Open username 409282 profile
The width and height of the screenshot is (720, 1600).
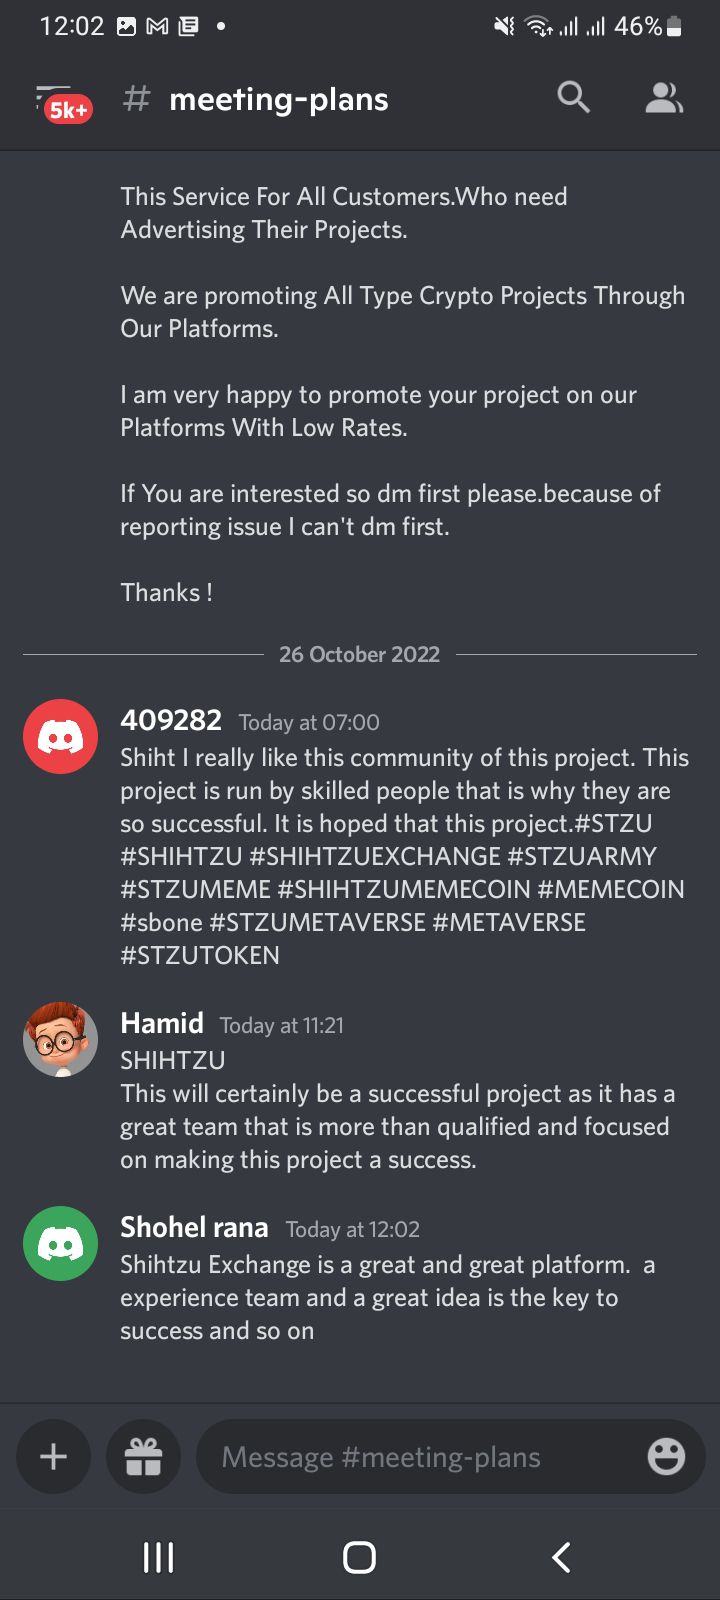click(171, 720)
